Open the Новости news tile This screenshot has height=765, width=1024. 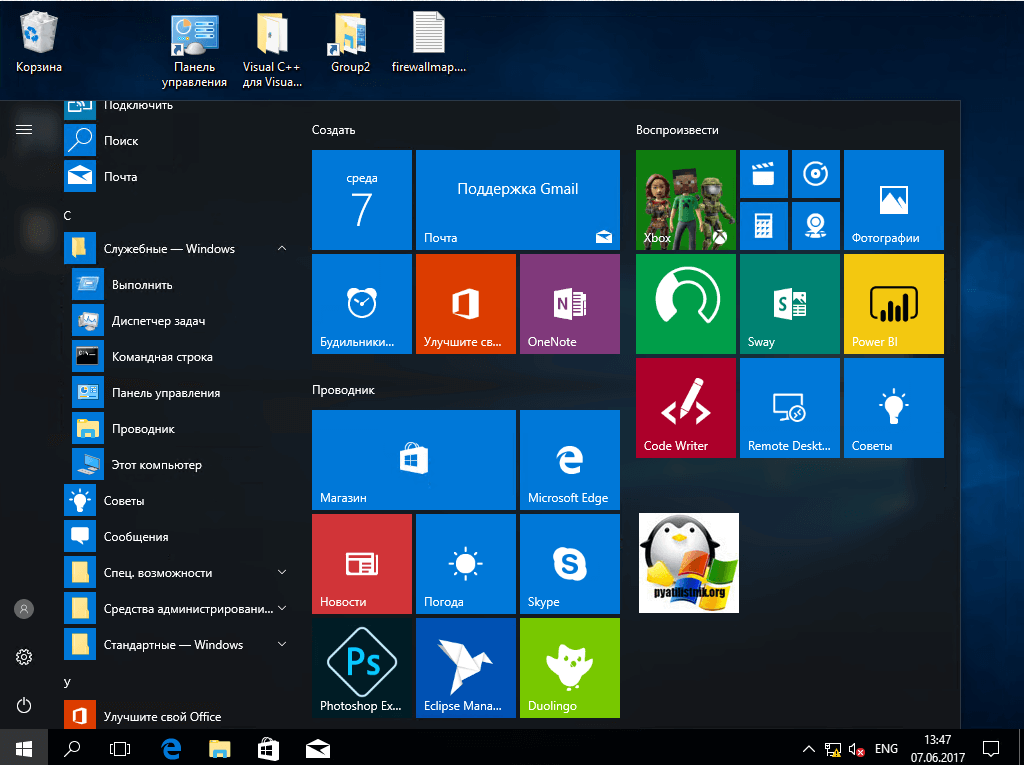(362, 564)
